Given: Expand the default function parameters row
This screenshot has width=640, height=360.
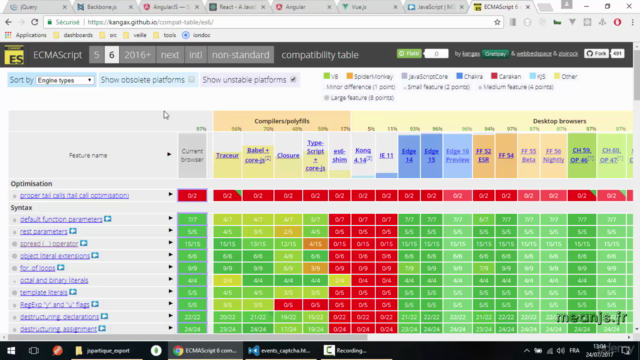Looking at the screenshot, I should pyautogui.click(x=170, y=218).
